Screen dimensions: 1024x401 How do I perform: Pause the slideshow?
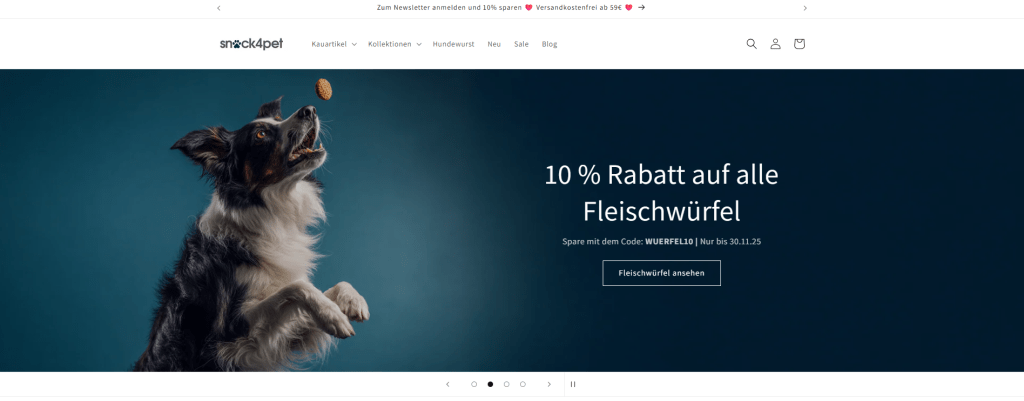(x=573, y=384)
